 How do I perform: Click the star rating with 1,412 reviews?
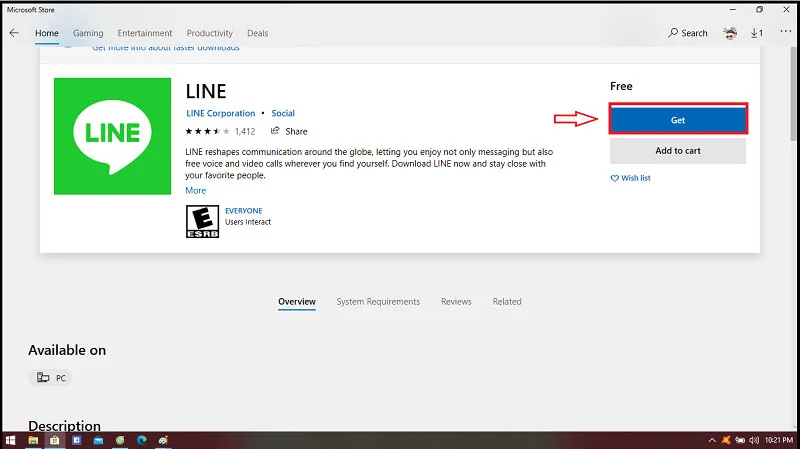pos(220,131)
